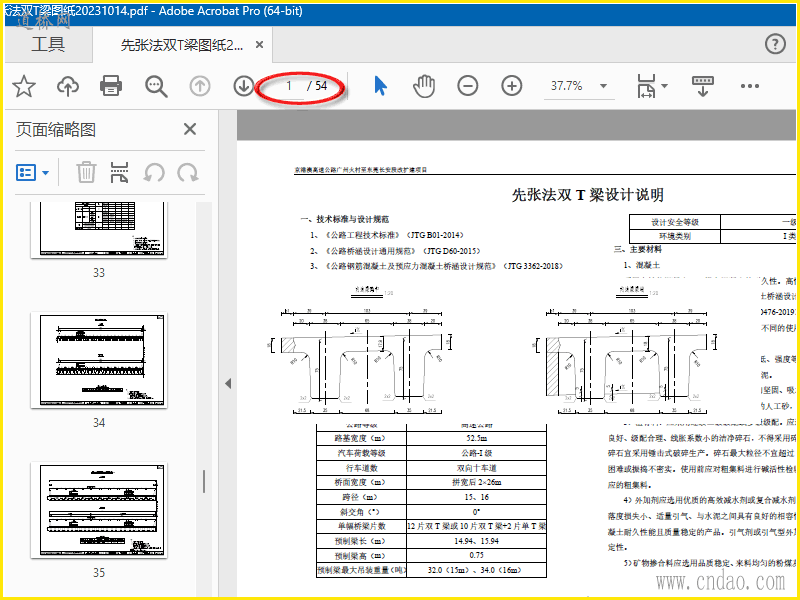Select the page 35 thumbnail

(x=99, y=510)
